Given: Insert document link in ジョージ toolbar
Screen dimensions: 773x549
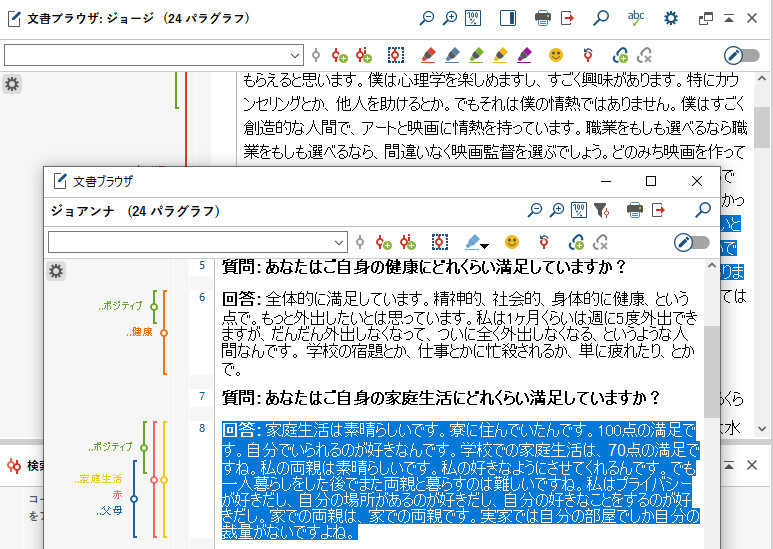Looking at the screenshot, I should (x=620, y=55).
